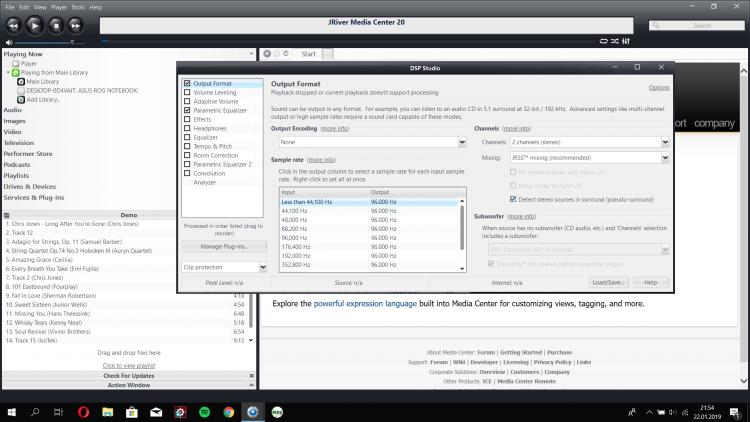Disable the Parametric Equalizer checkbox

pos(187,110)
